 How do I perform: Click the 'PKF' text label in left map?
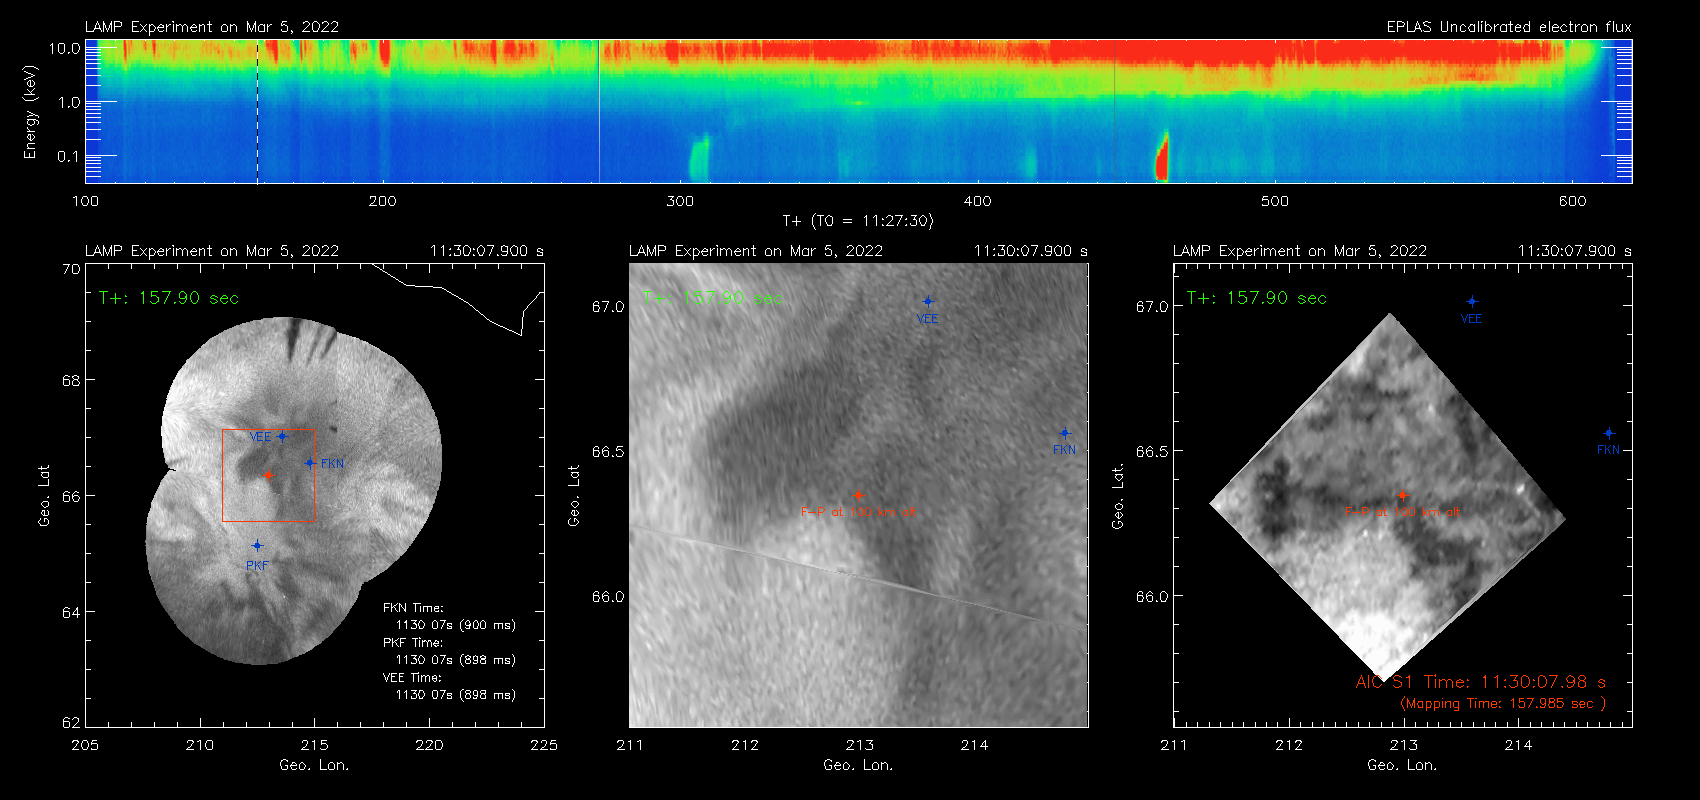coord(257,566)
